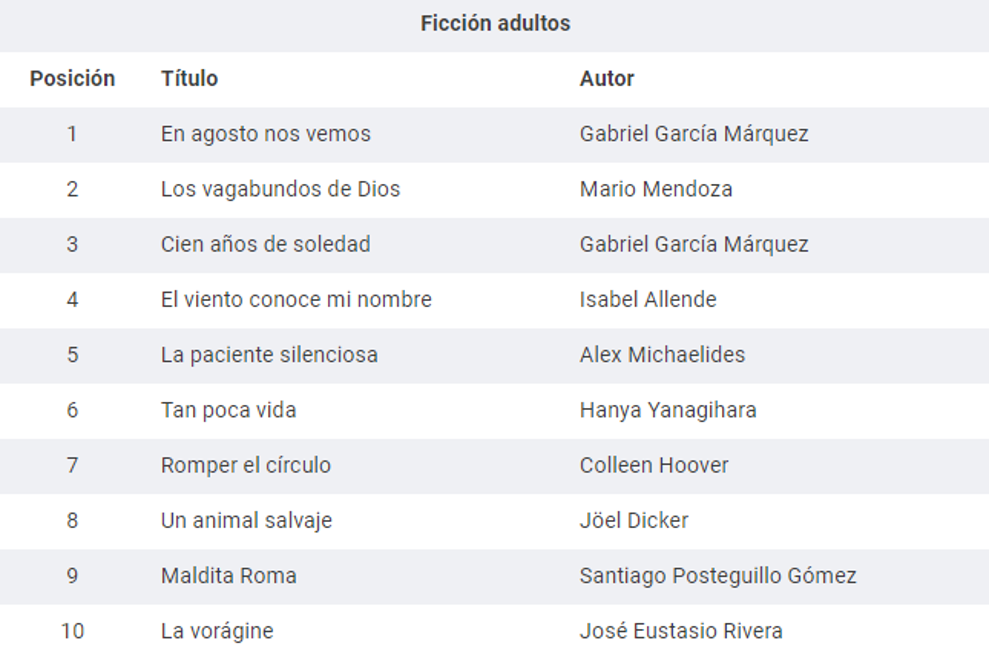
Task: Click the 'Autor' column header
Action: pos(606,79)
